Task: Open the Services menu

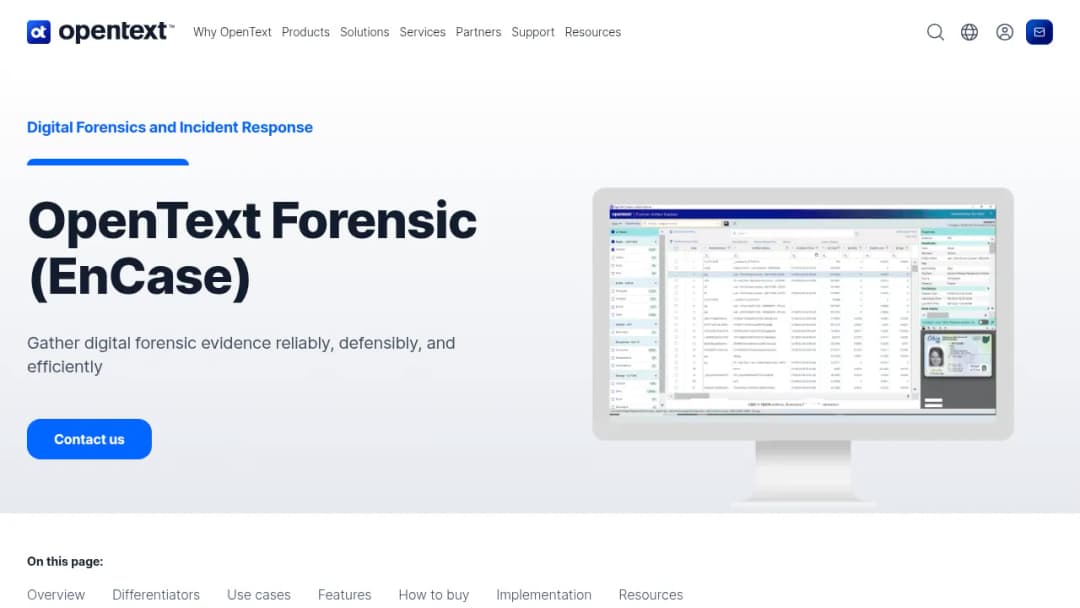Action: point(422,32)
